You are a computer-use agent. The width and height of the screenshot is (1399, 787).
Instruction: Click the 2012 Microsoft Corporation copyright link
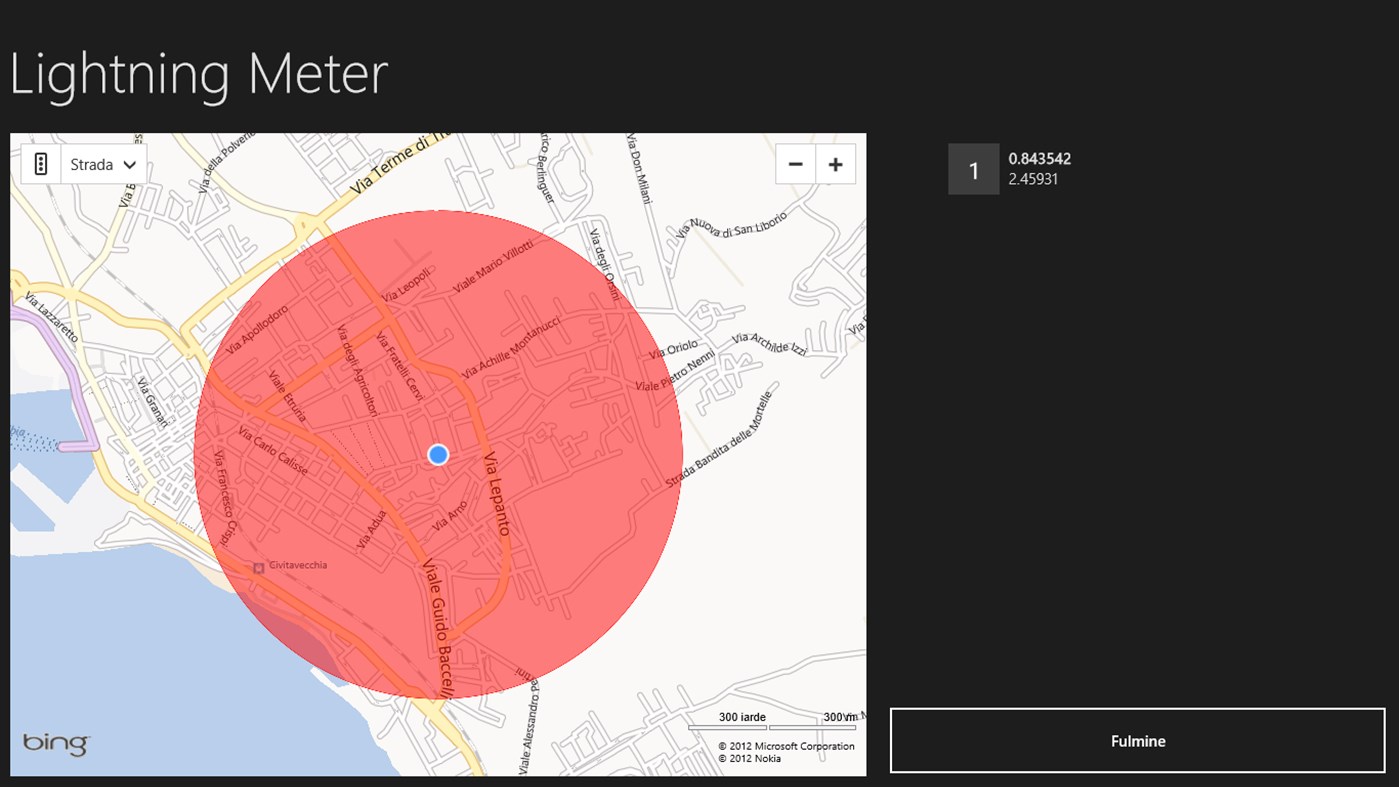pyautogui.click(x=785, y=746)
